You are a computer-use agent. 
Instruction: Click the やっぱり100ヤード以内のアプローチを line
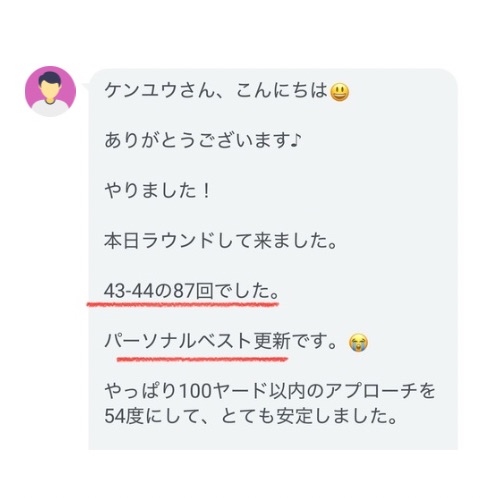click(x=270, y=391)
